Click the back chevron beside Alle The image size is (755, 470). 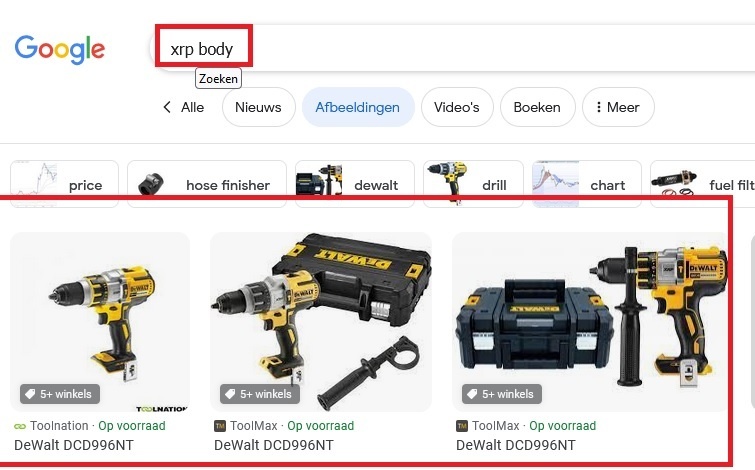click(x=167, y=107)
